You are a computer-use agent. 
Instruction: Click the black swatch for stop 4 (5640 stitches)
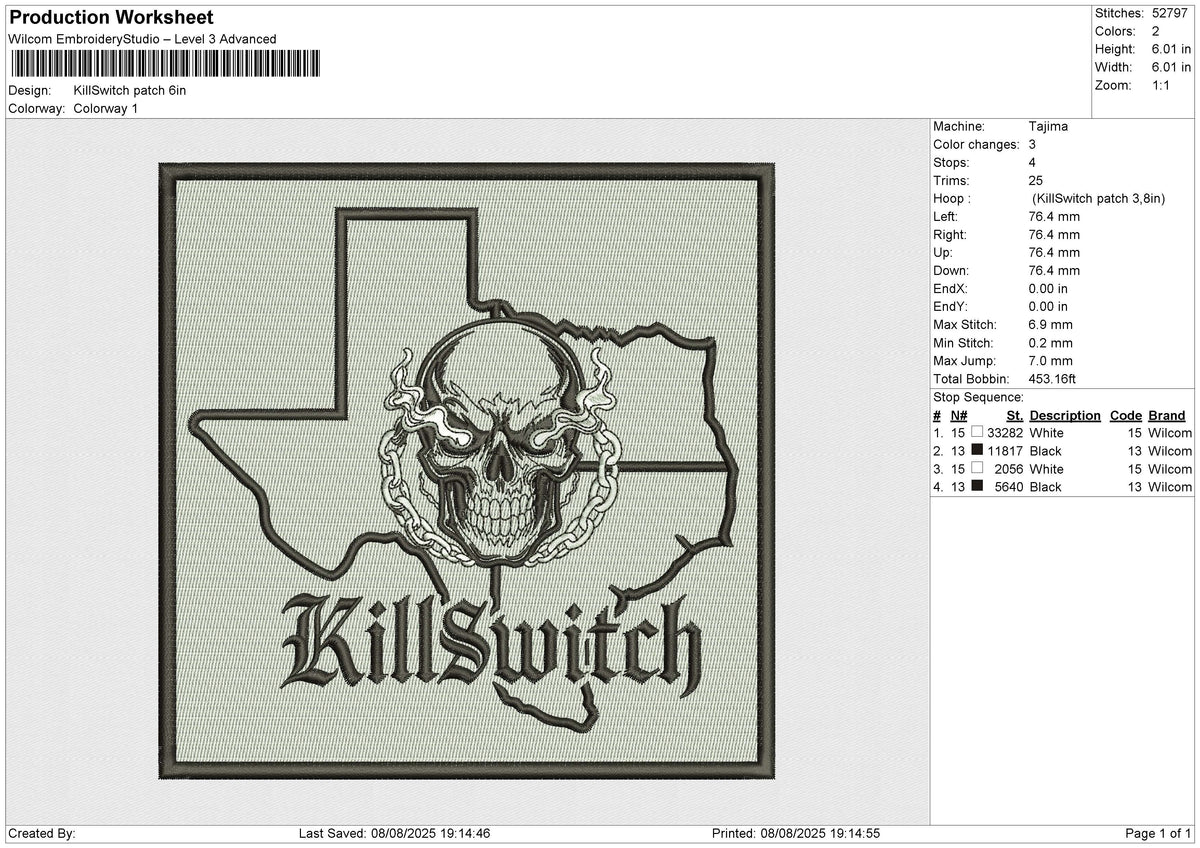pyautogui.click(x=977, y=486)
